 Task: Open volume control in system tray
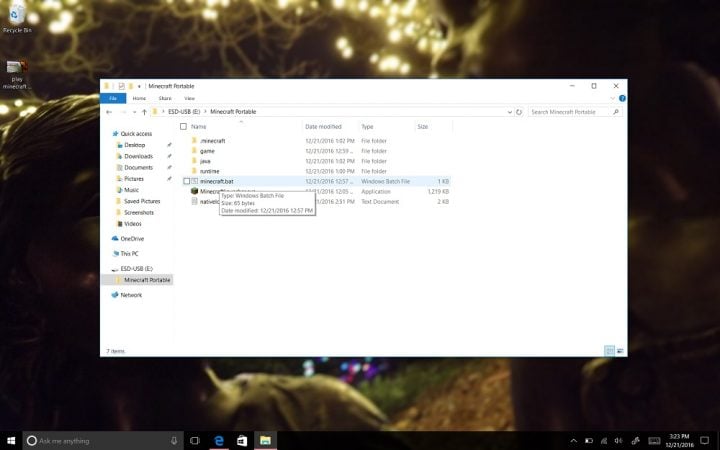tap(619, 441)
